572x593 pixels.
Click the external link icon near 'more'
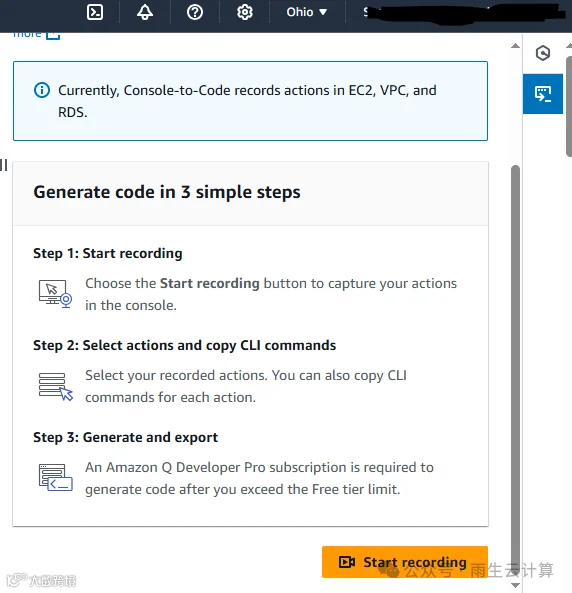click(53, 35)
